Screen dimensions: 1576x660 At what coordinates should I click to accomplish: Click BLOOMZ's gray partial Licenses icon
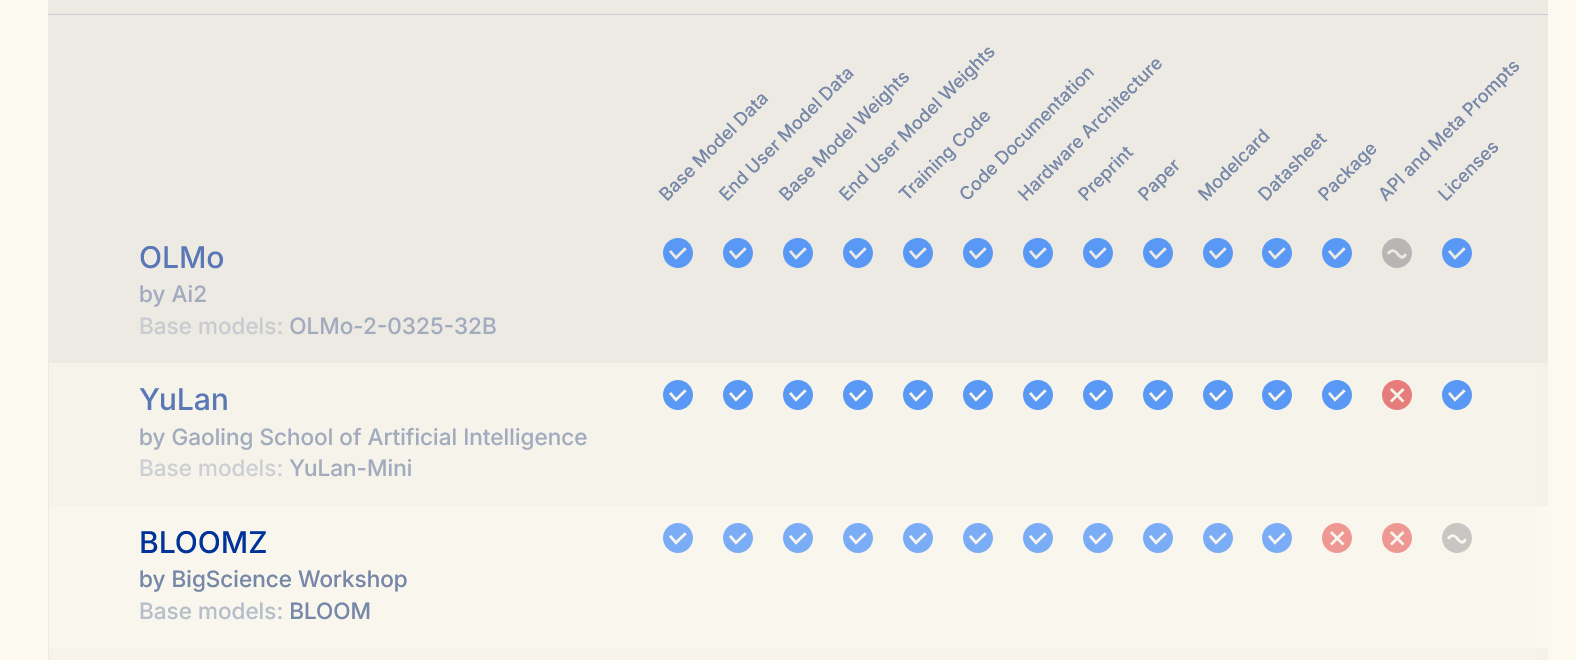tap(1457, 538)
